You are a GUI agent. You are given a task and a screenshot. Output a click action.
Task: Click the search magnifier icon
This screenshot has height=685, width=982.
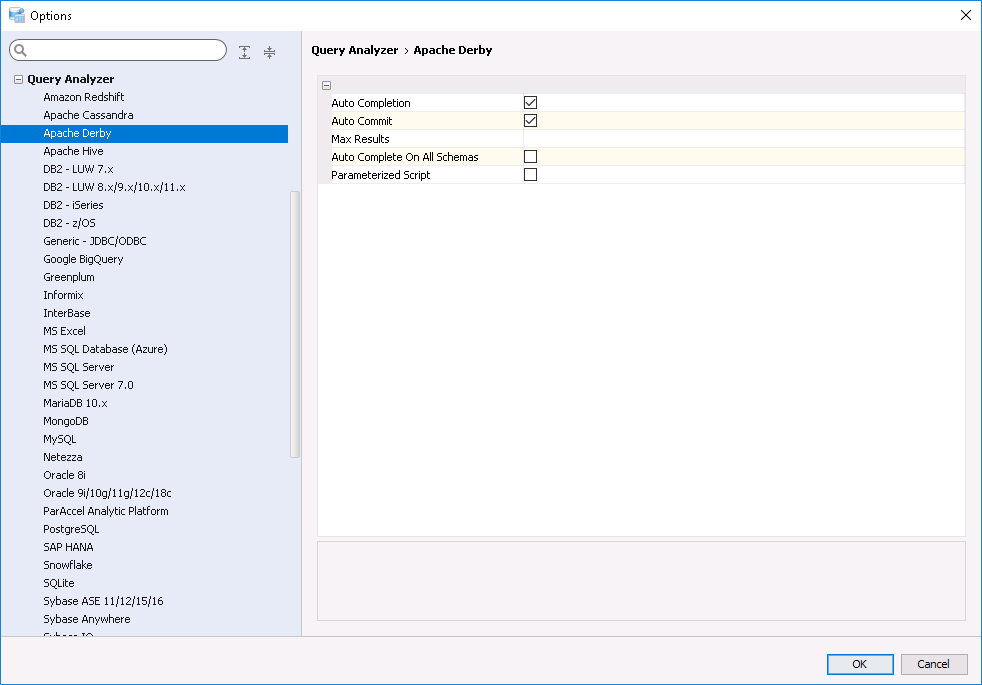tap(20, 51)
